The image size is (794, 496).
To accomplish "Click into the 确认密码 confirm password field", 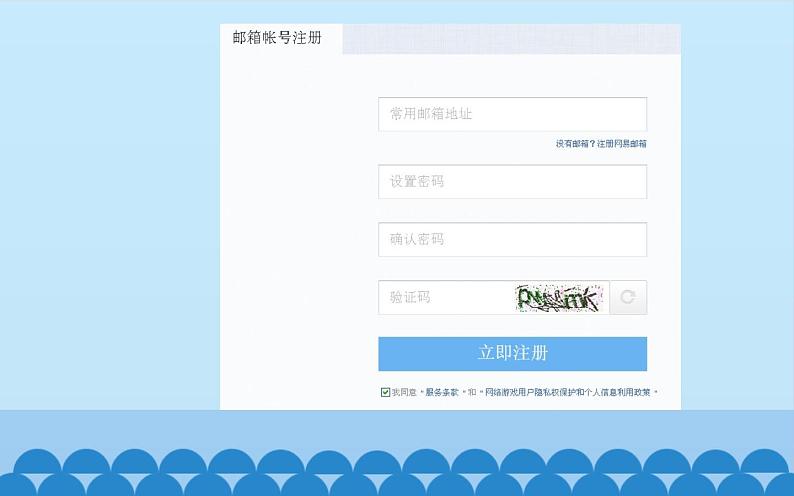I will (512, 239).
